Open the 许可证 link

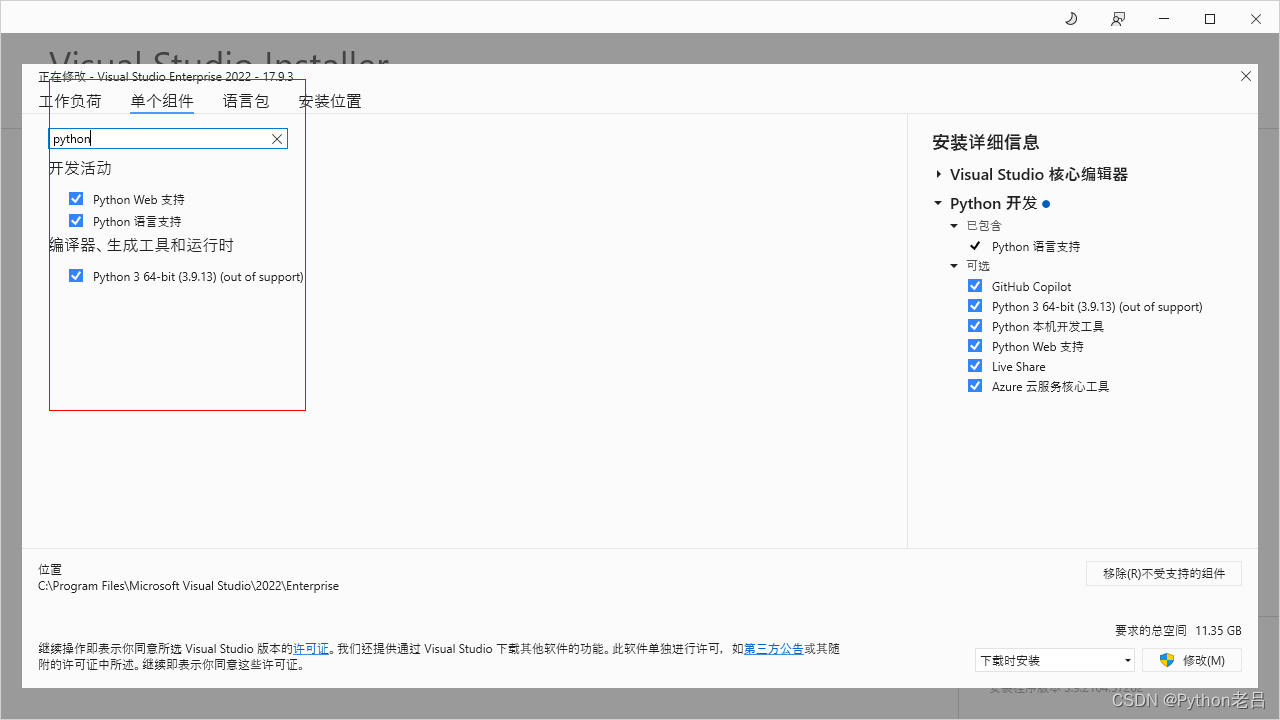[x=311, y=648]
